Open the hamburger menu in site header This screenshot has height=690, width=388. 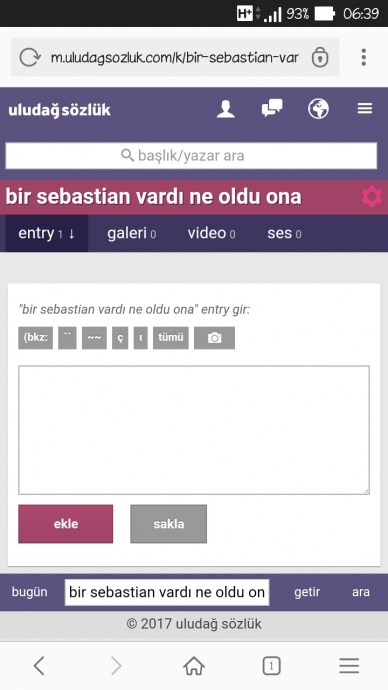[x=365, y=108]
